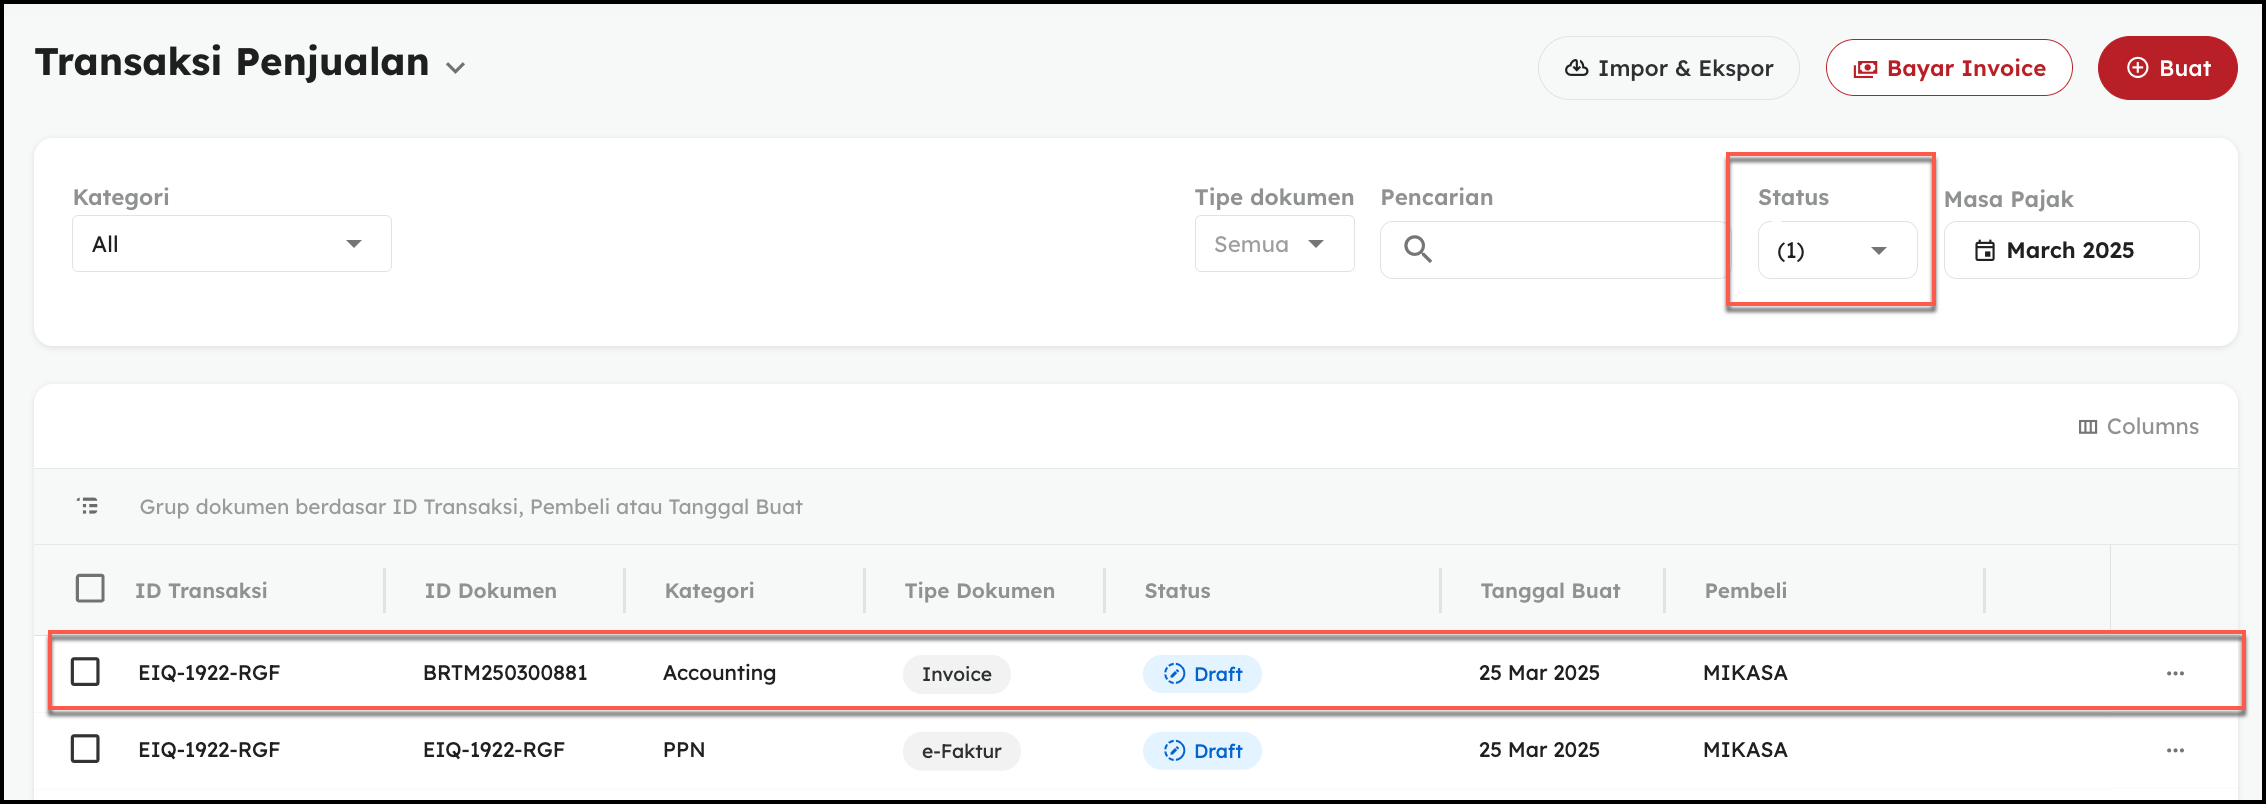Click Draft status badge on e-Faktur row
This screenshot has width=2266, height=804.
pyautogui.click(x=1202, y=751)
